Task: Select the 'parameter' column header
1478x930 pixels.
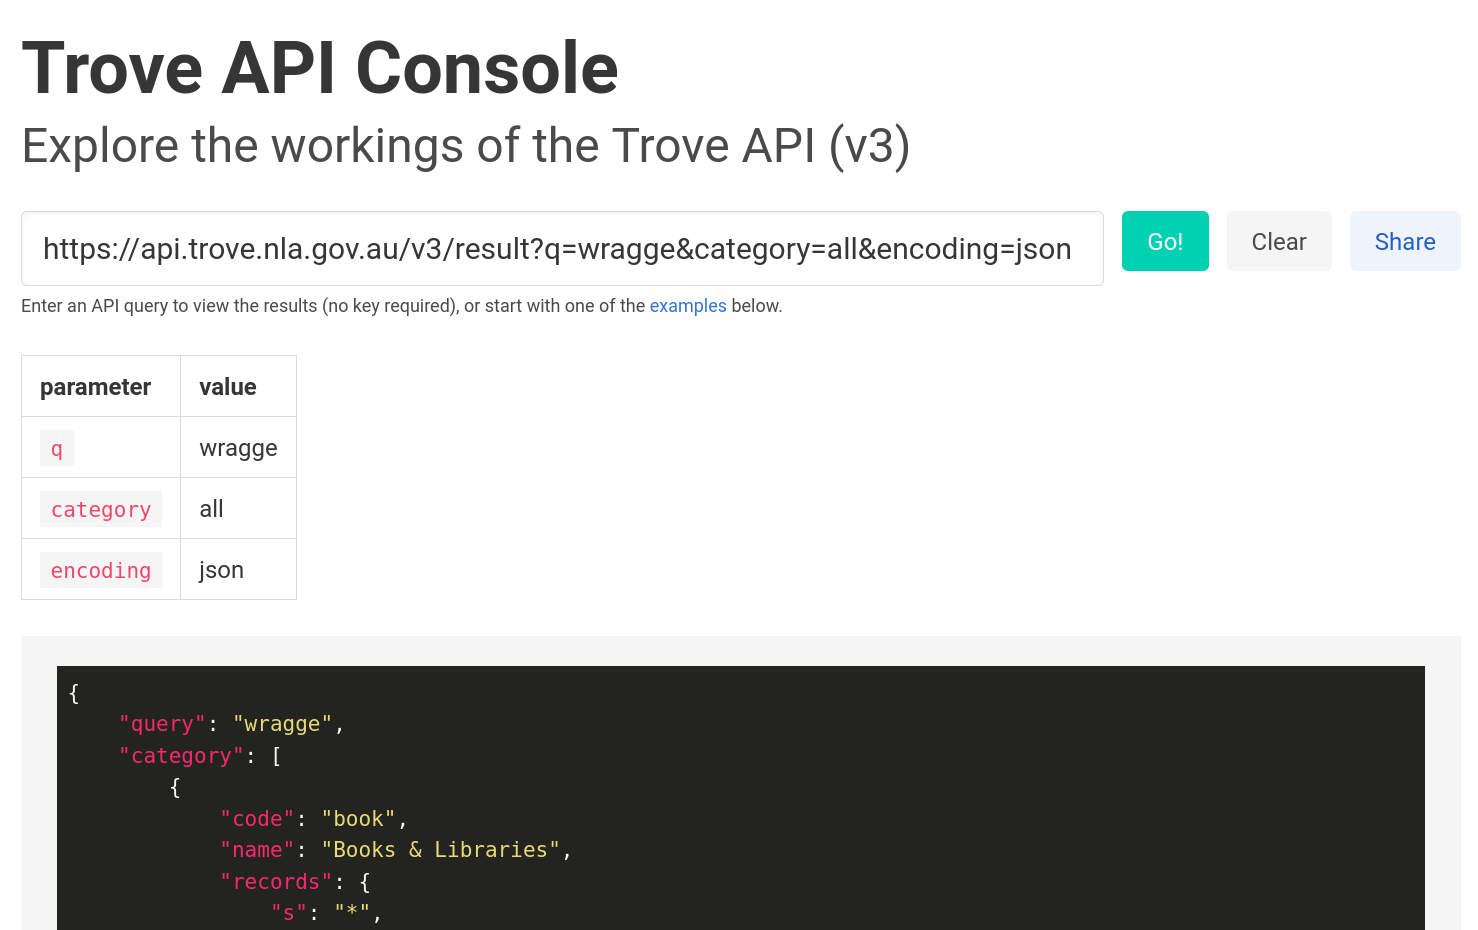Action: point(101,386)
